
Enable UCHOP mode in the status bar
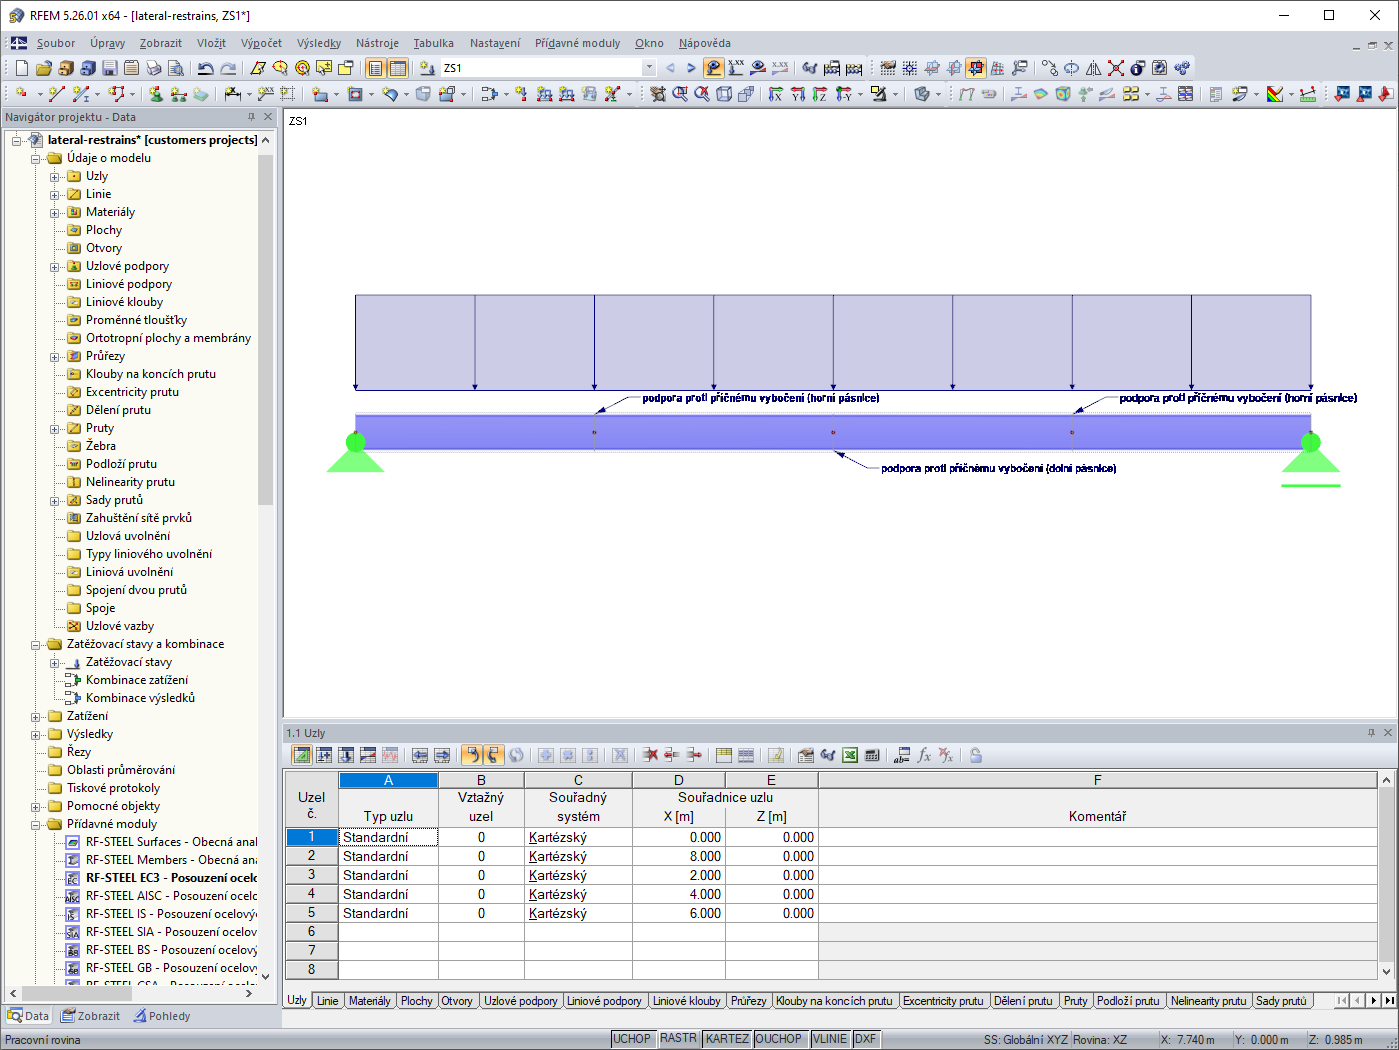pyautogui.click(x=632, y=1038)
